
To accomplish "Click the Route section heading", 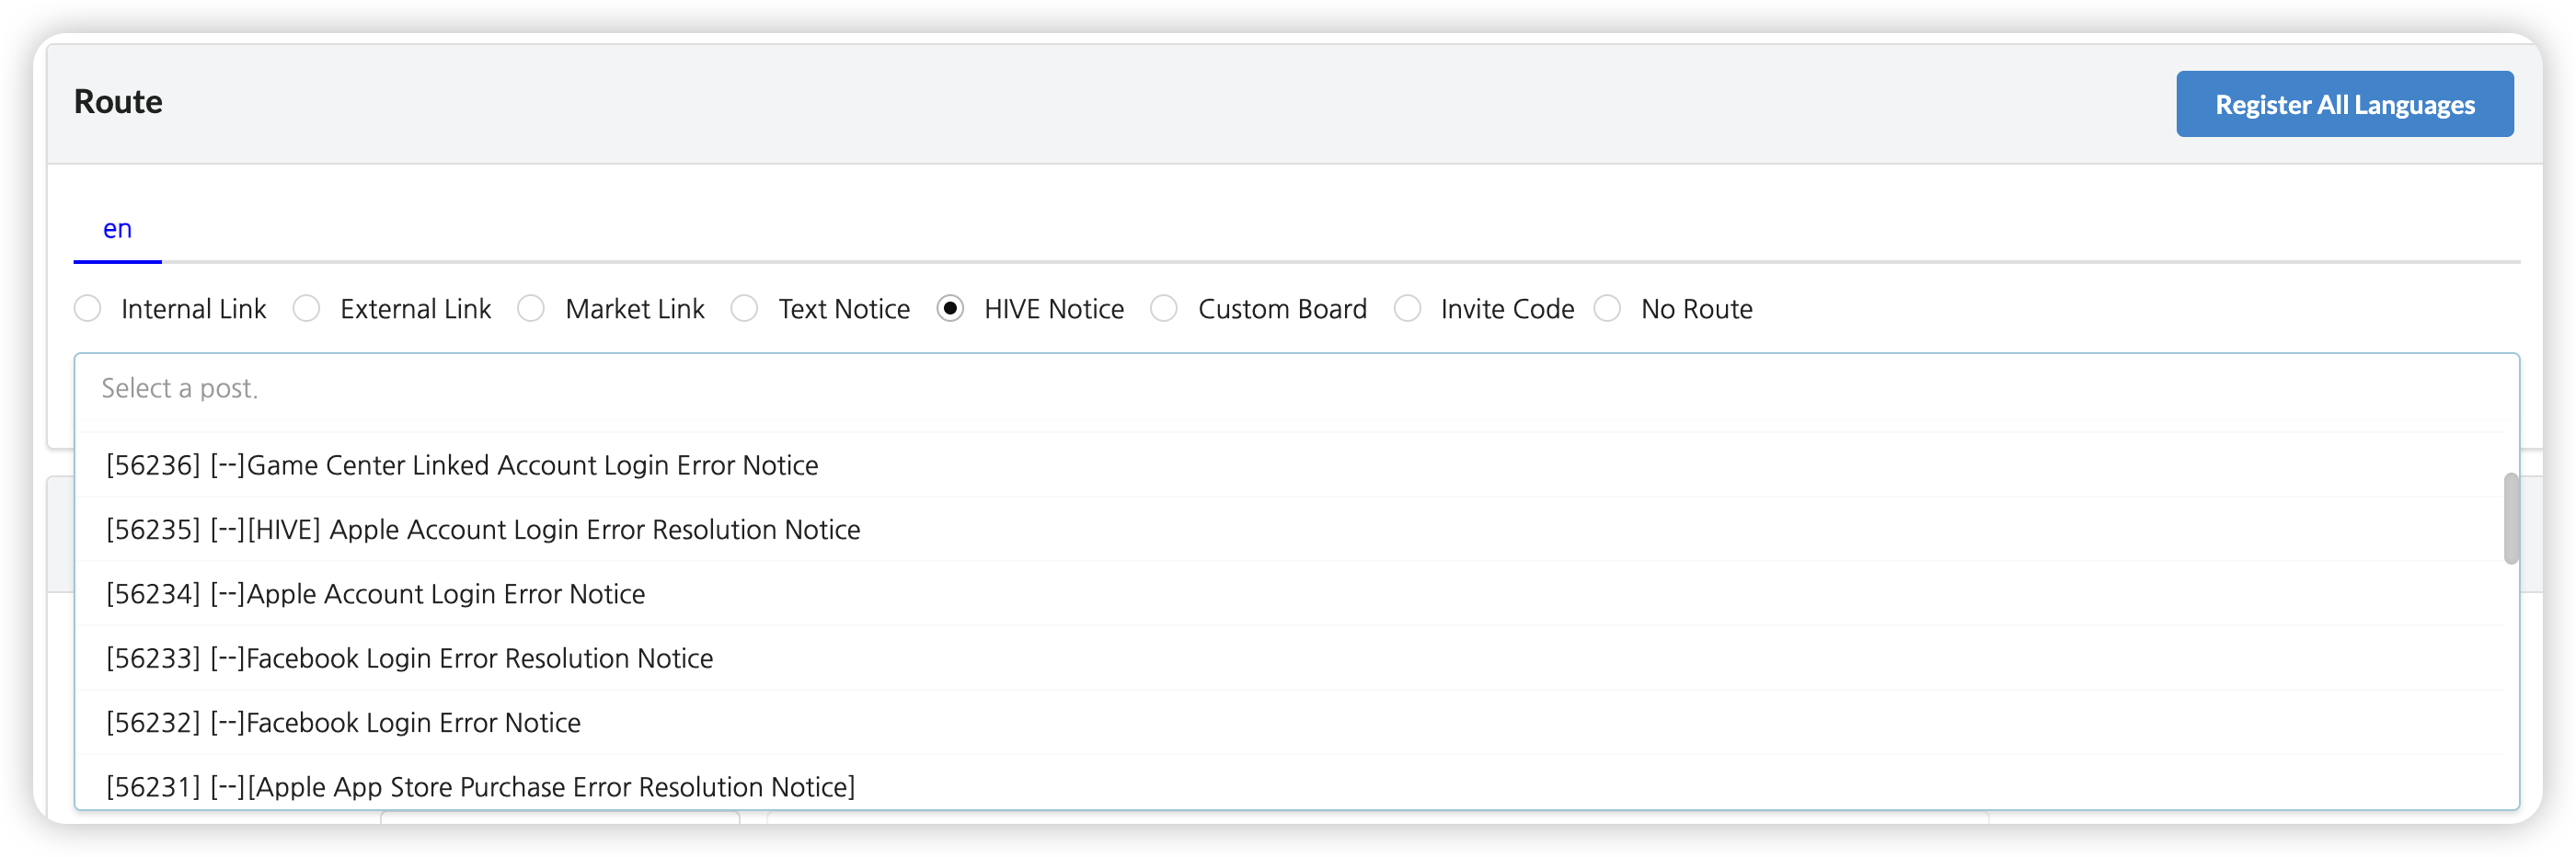I will pyautogui.click(x=118, y=102).
